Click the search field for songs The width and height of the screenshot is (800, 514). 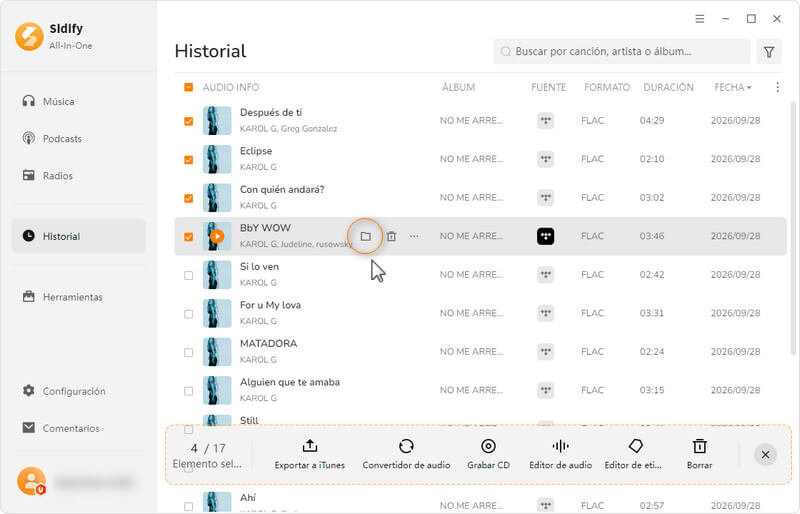621,52
